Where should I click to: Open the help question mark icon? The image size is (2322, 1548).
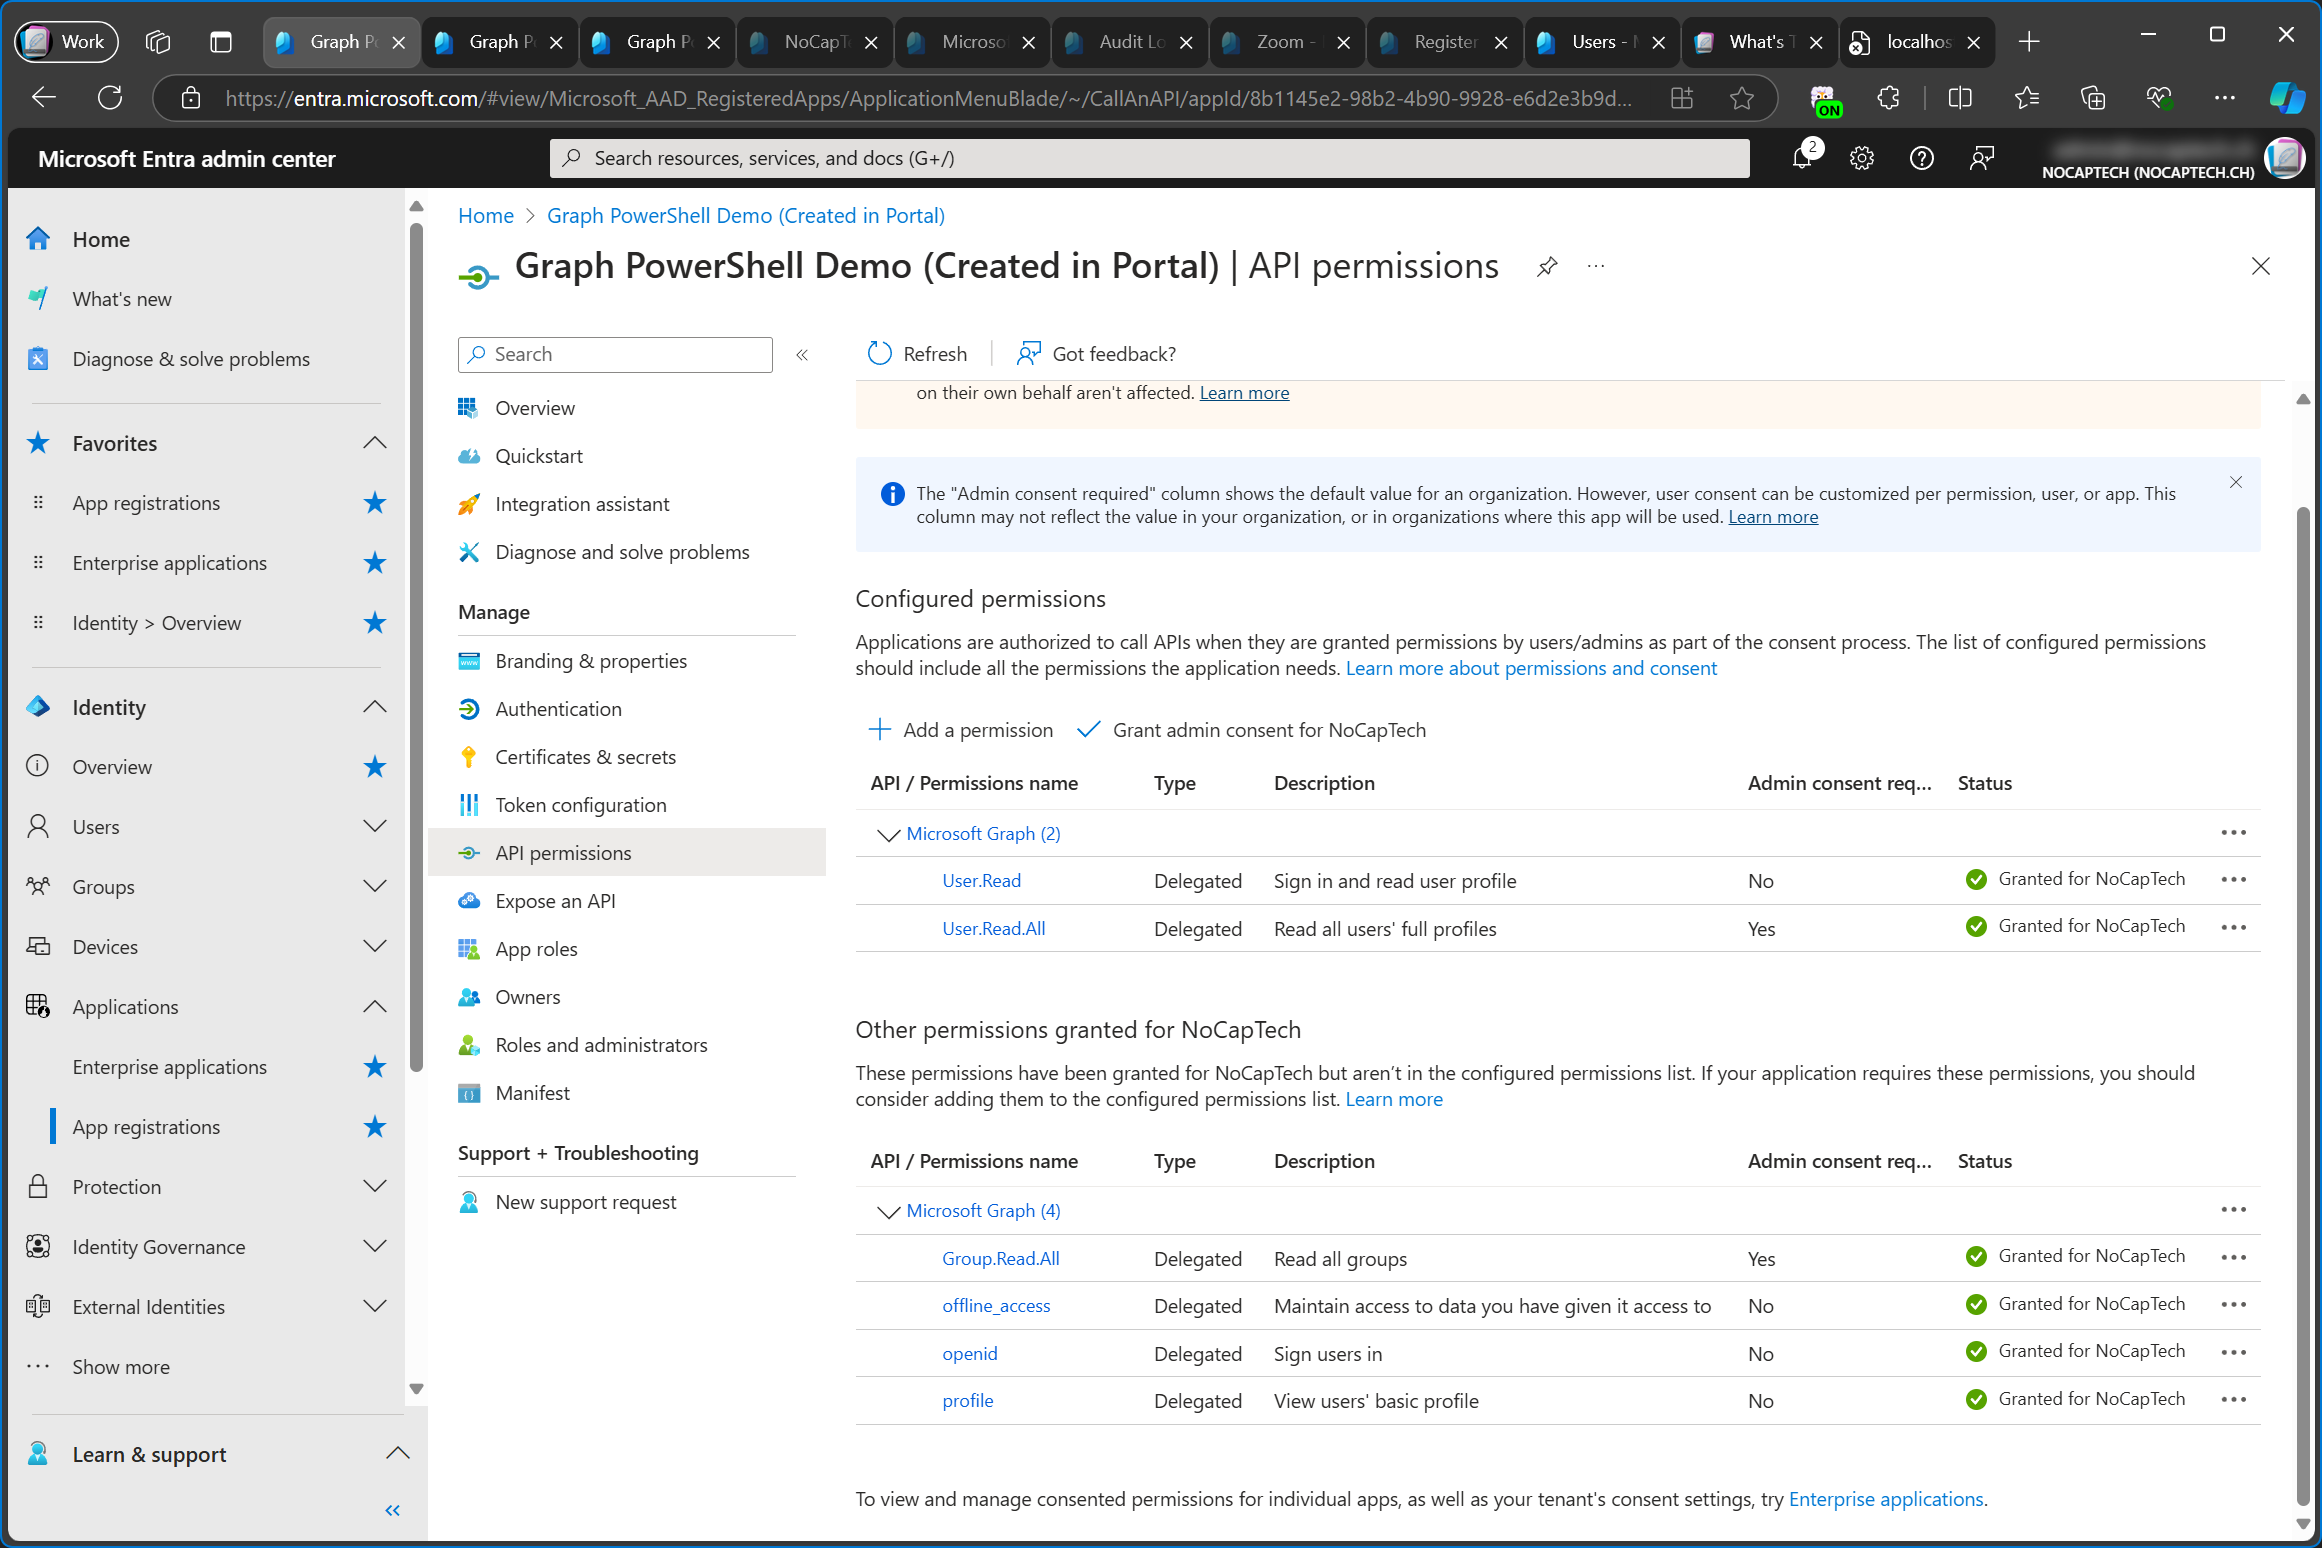[1921, 158]
